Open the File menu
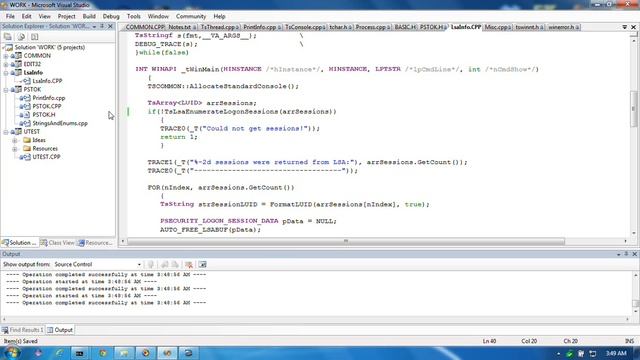Screen dimensions: 640x360 pos(10,16)
